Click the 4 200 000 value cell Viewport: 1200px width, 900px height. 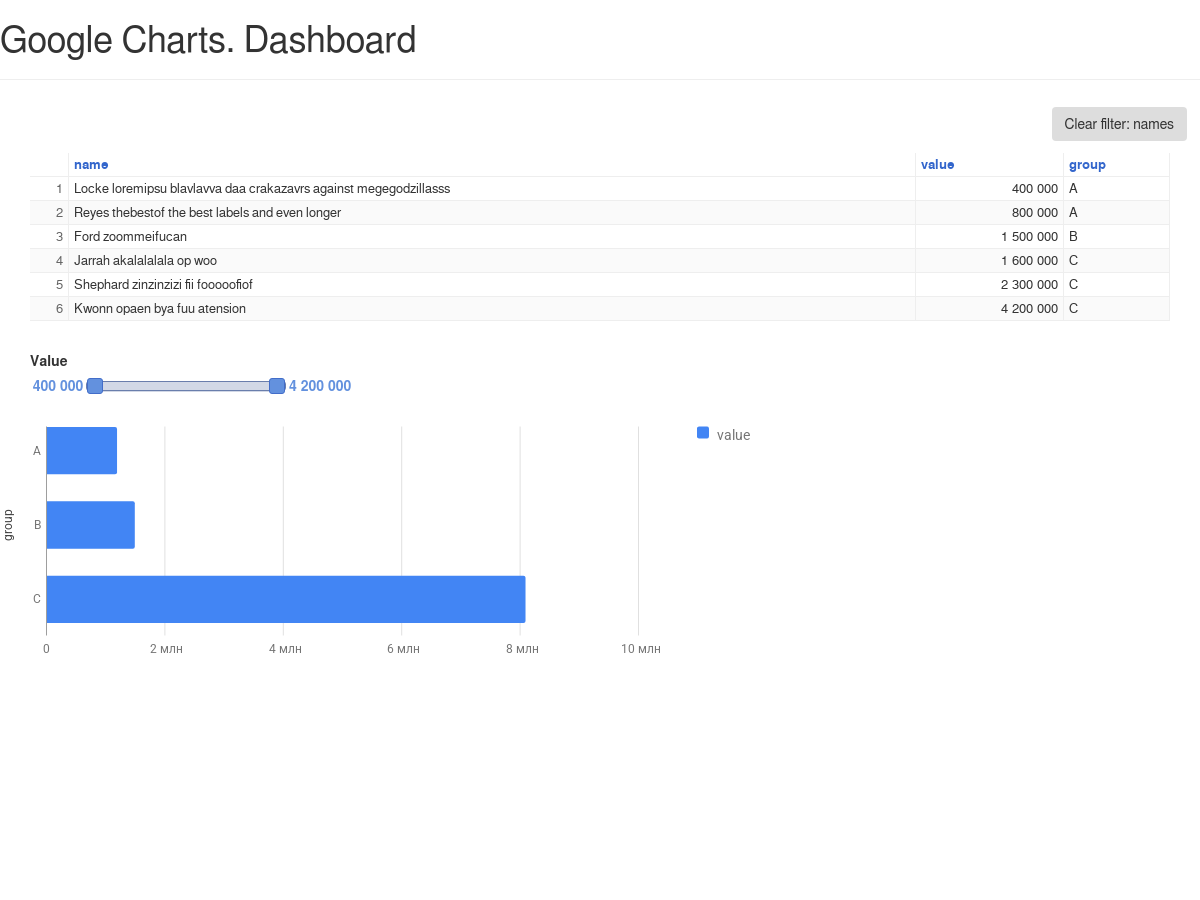(1029, 309)
